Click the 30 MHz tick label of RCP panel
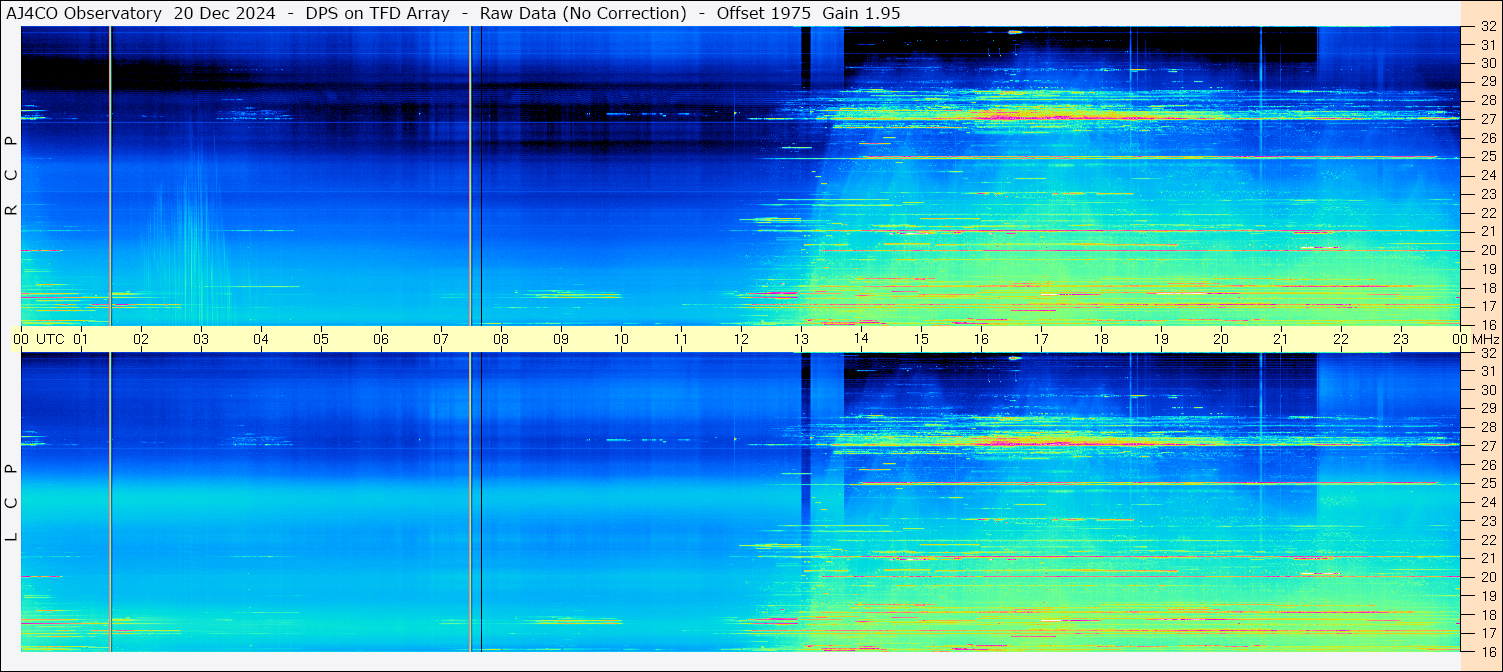1503x672 pixels. click(1488, 63)
